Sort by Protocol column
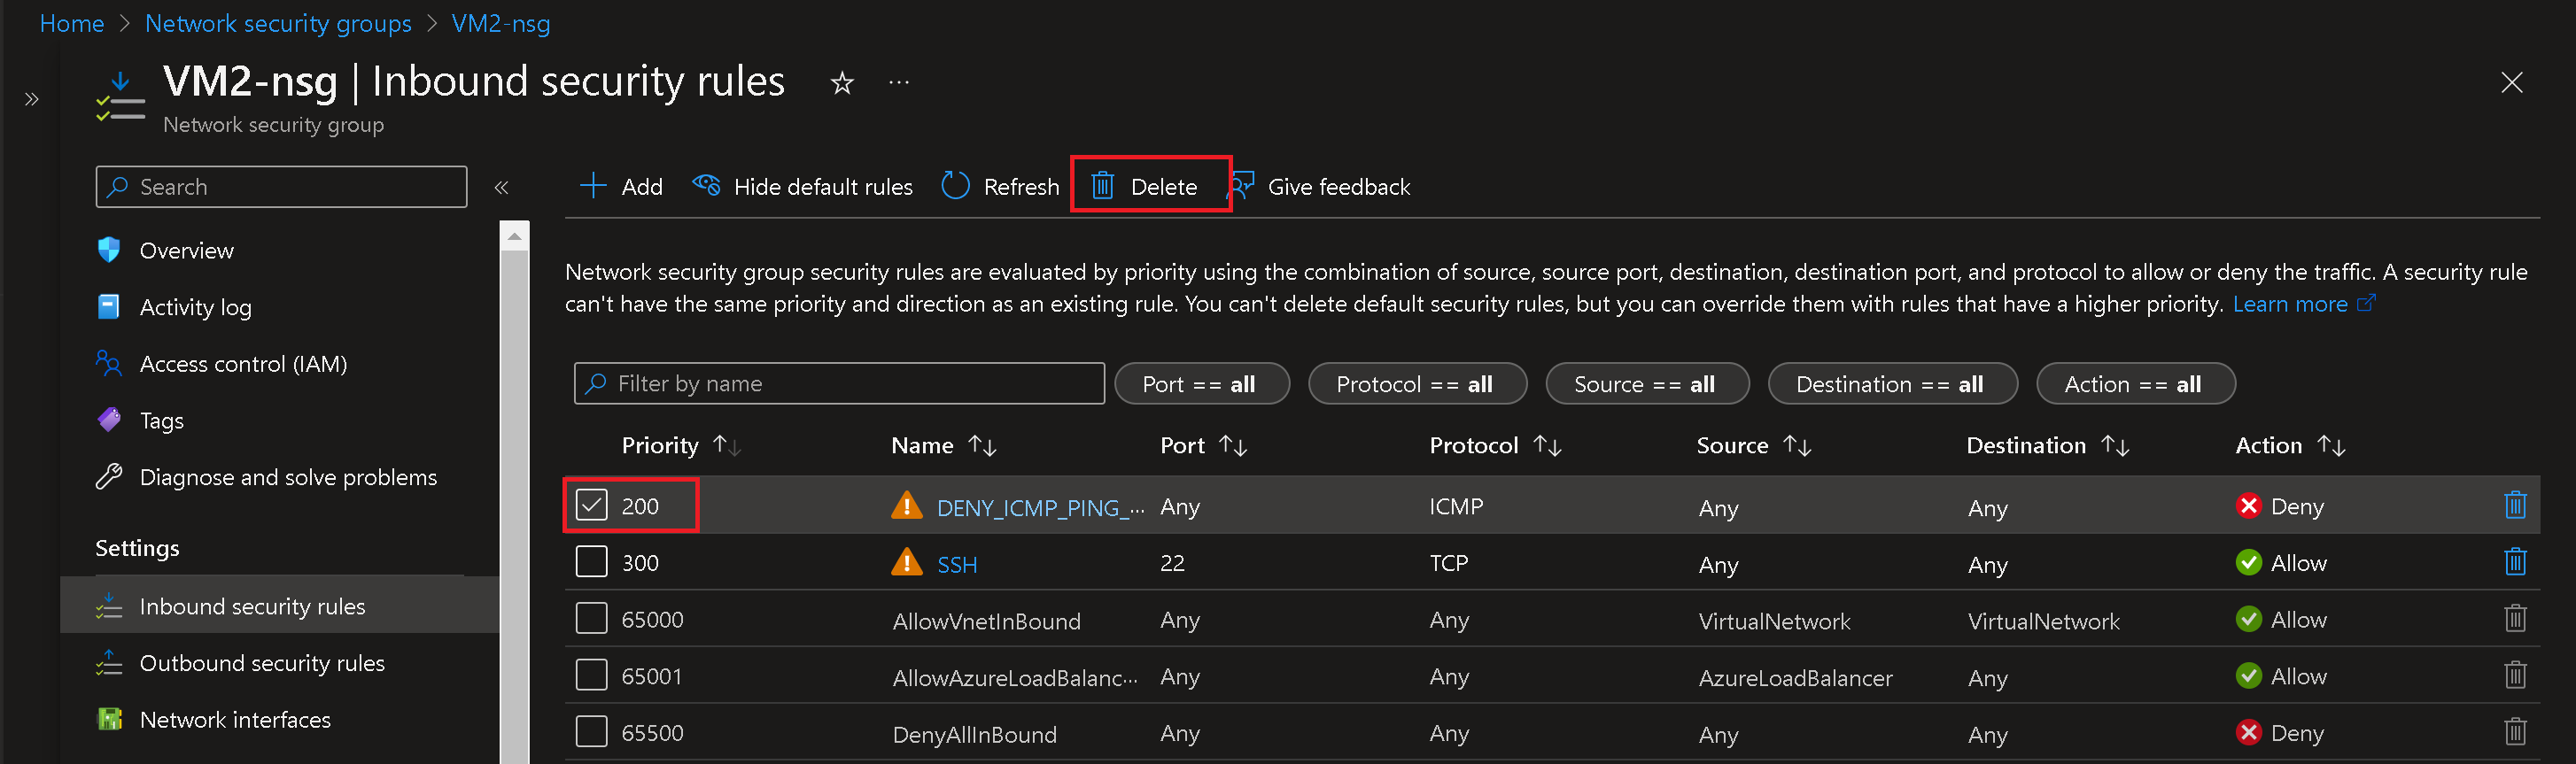Screen dimensions: 2576x764 click(1495, 445)
